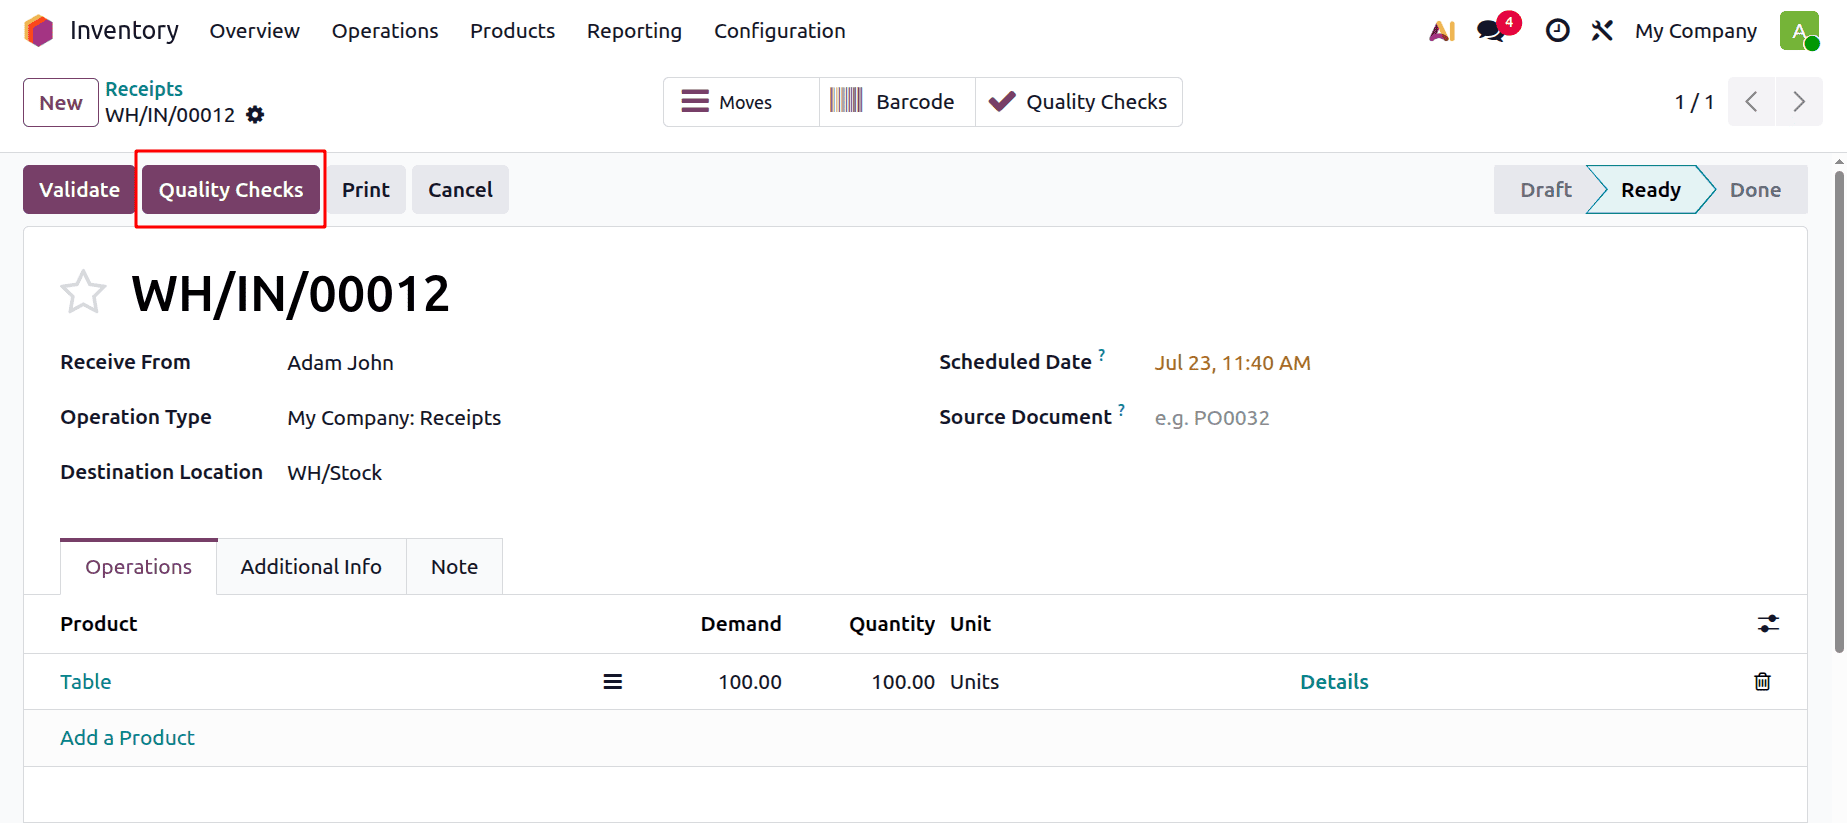
Task: Switch to the Additional Info tab
Action: [x=311, y=567]
